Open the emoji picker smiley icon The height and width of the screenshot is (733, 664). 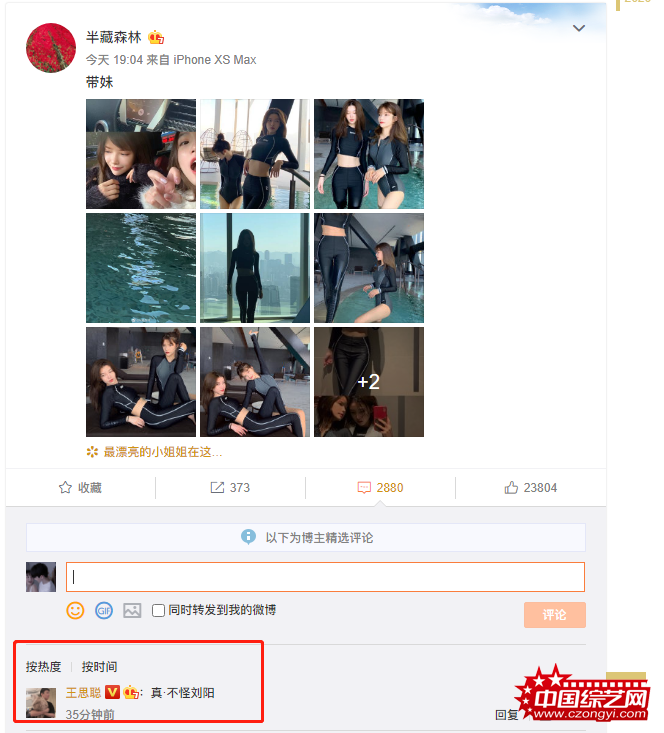[x=75, y=610]
